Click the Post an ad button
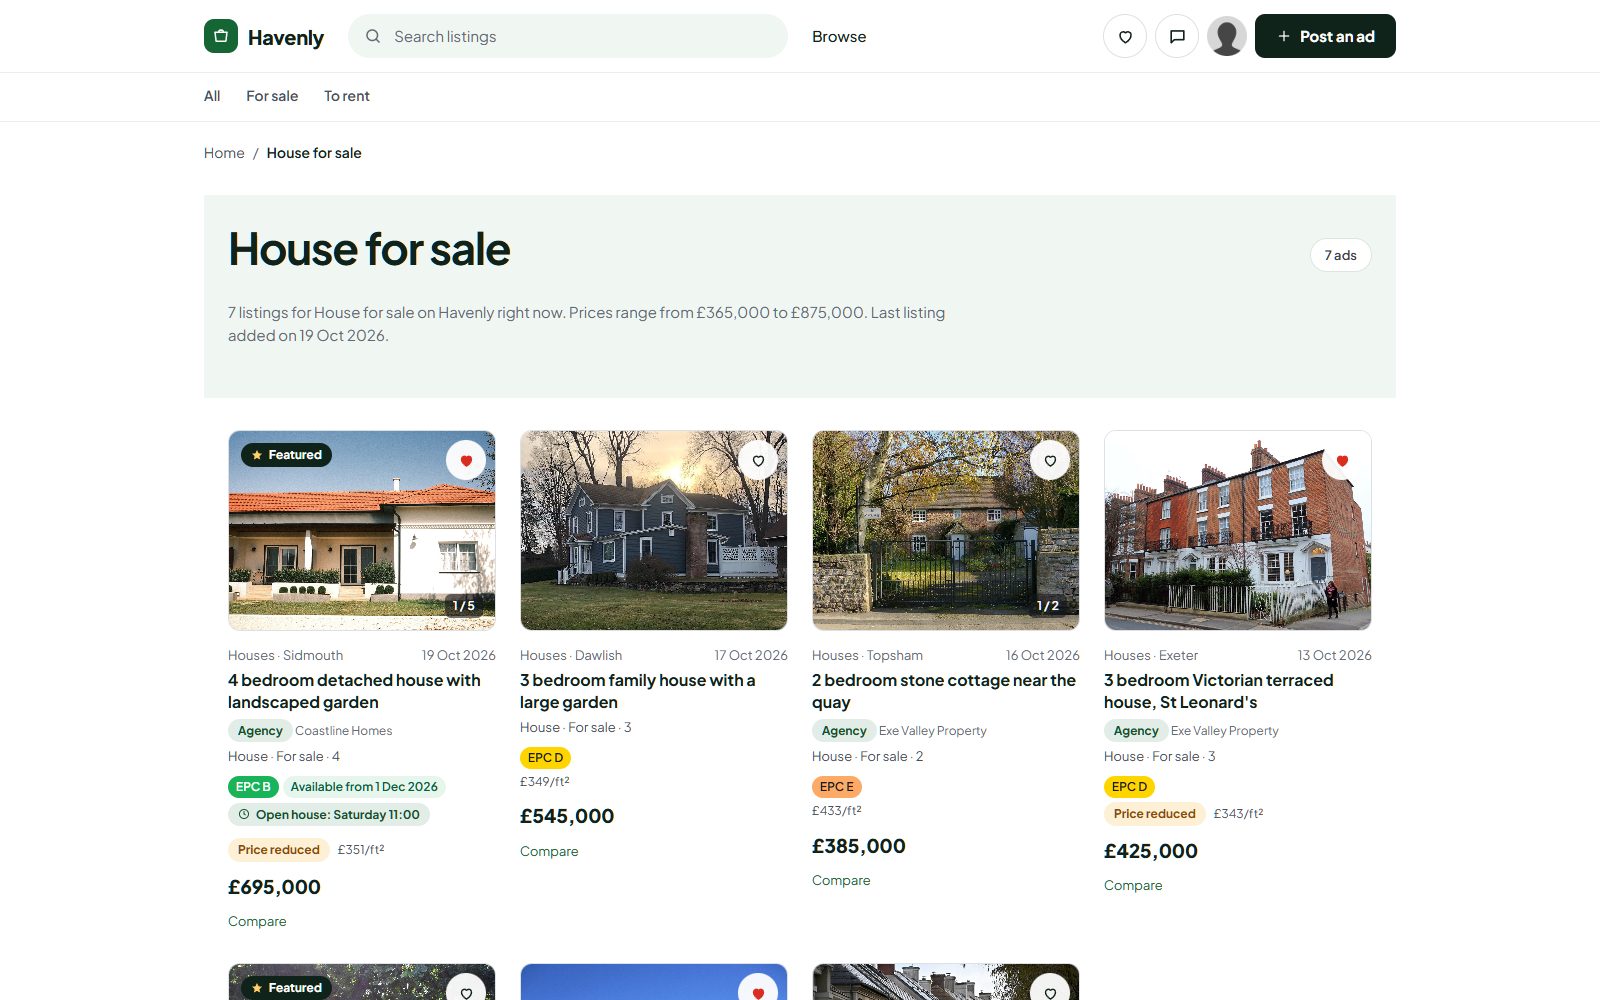 pyautogui.click(x=1325, y=36)
